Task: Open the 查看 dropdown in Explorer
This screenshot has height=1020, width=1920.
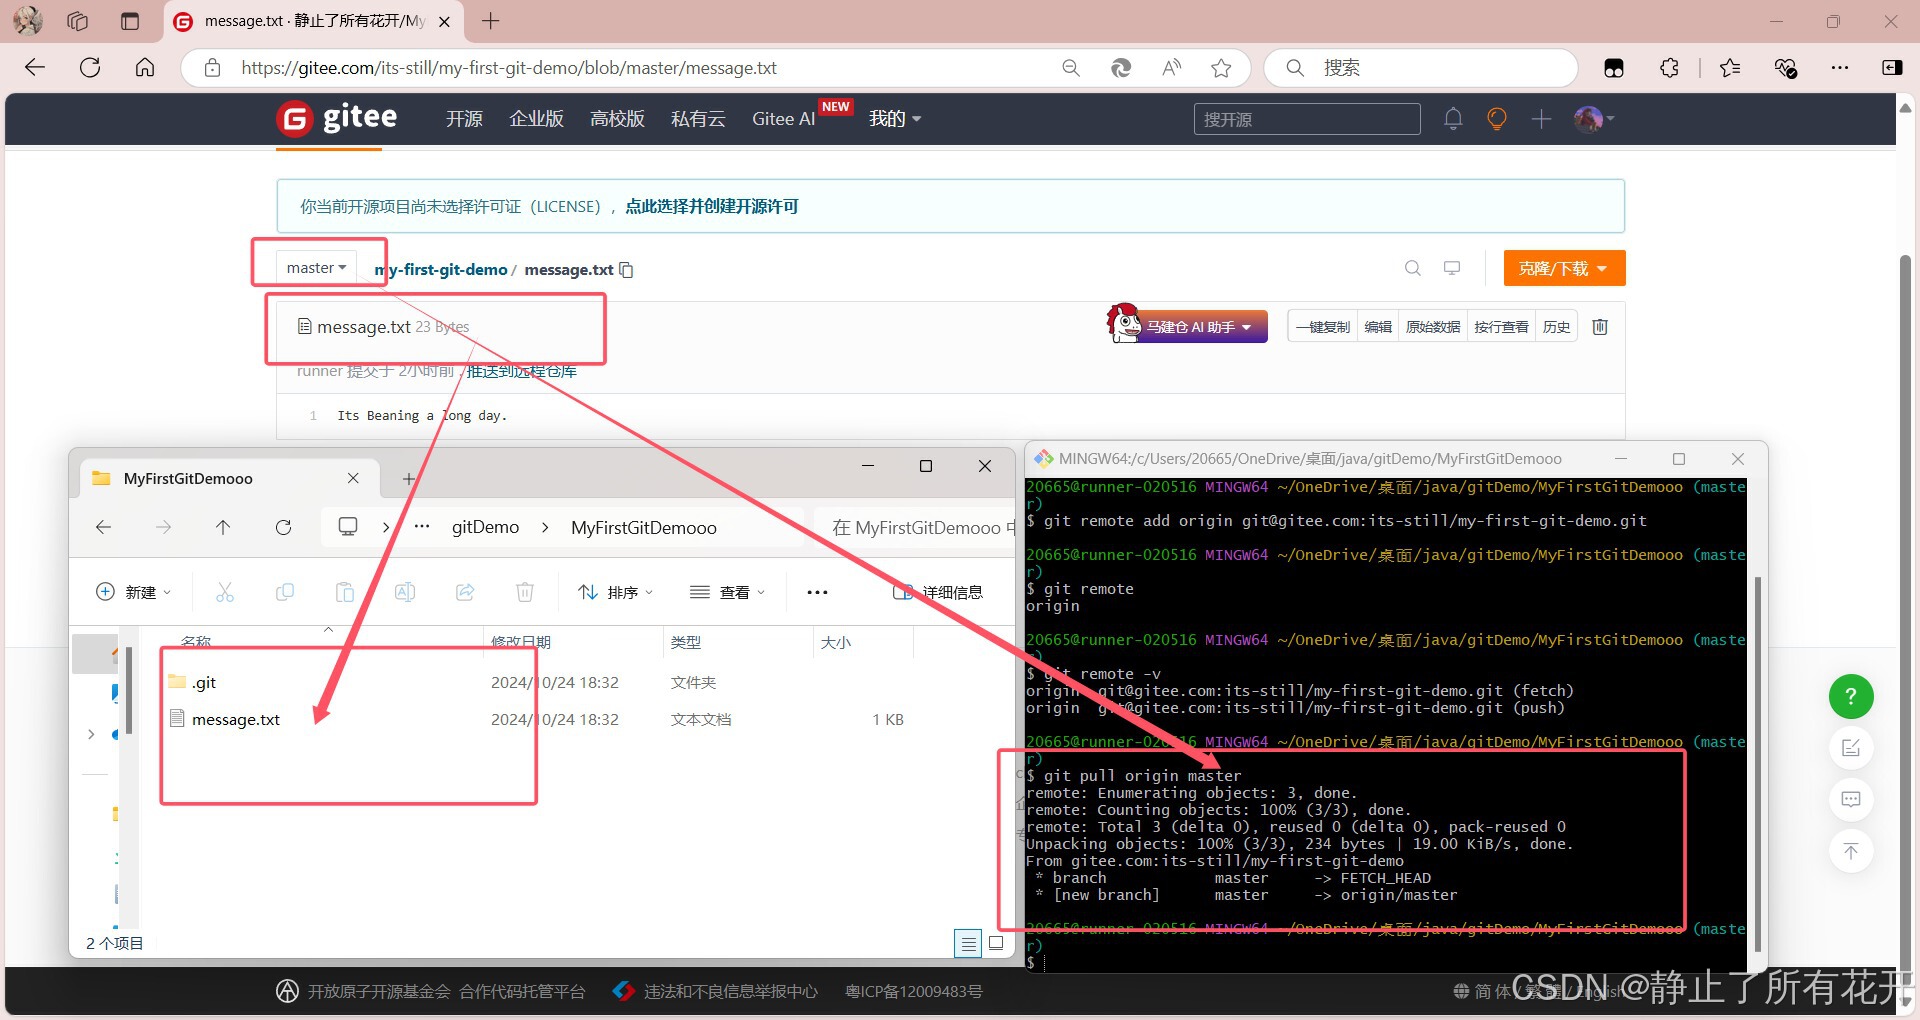Action: 728,592
